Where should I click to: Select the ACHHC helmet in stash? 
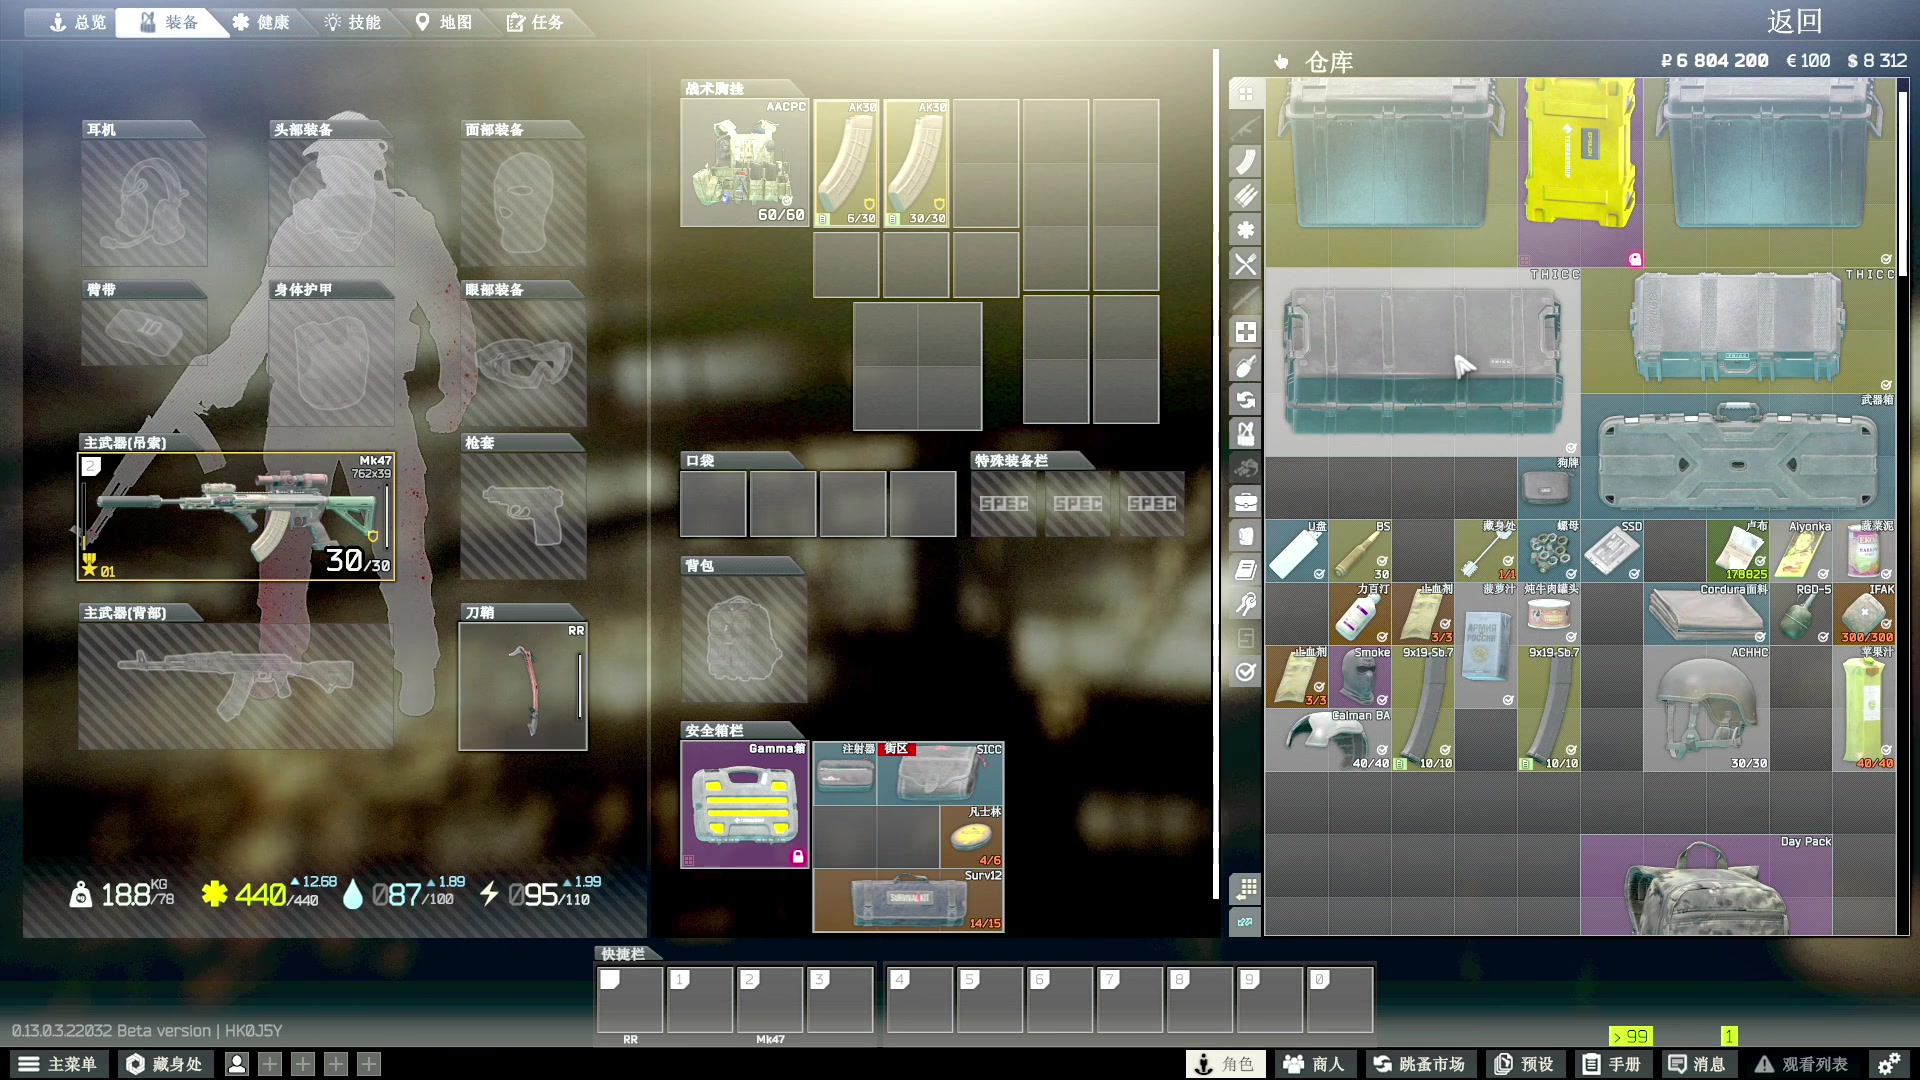[1706, 708]
